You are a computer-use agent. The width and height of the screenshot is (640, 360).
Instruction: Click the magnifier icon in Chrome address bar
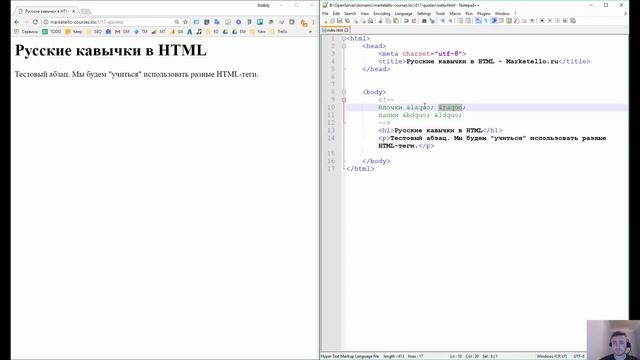pyautogui.click(x=177, y=22)
